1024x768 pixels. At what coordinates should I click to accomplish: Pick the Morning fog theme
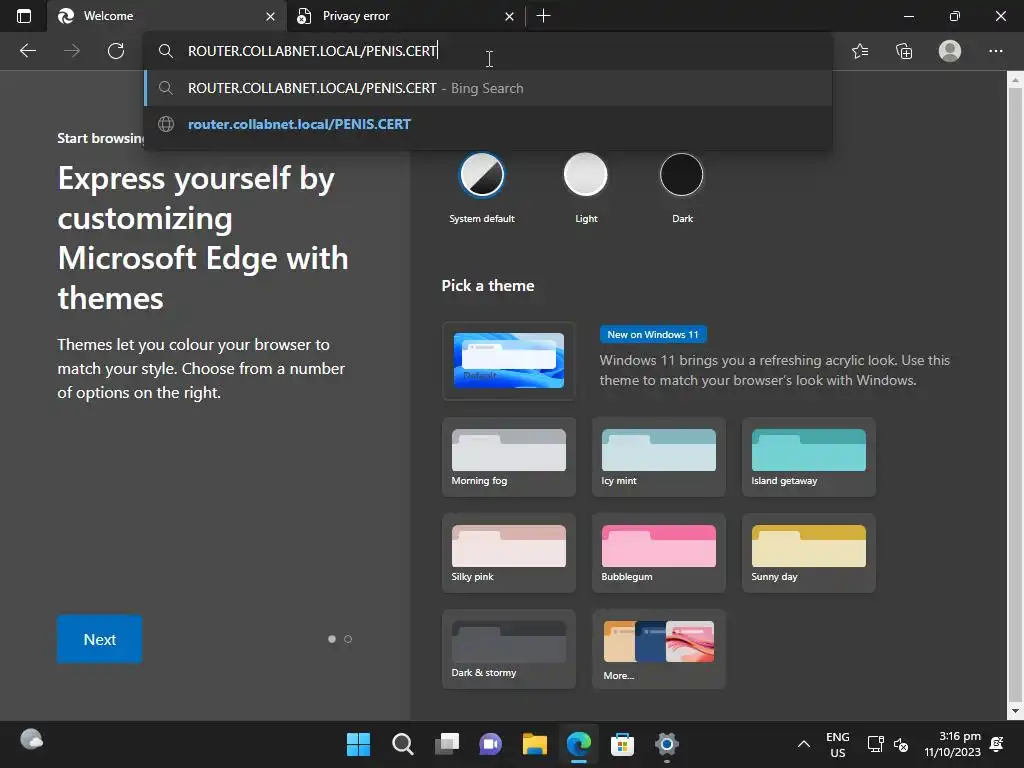[x=509, y=457]
